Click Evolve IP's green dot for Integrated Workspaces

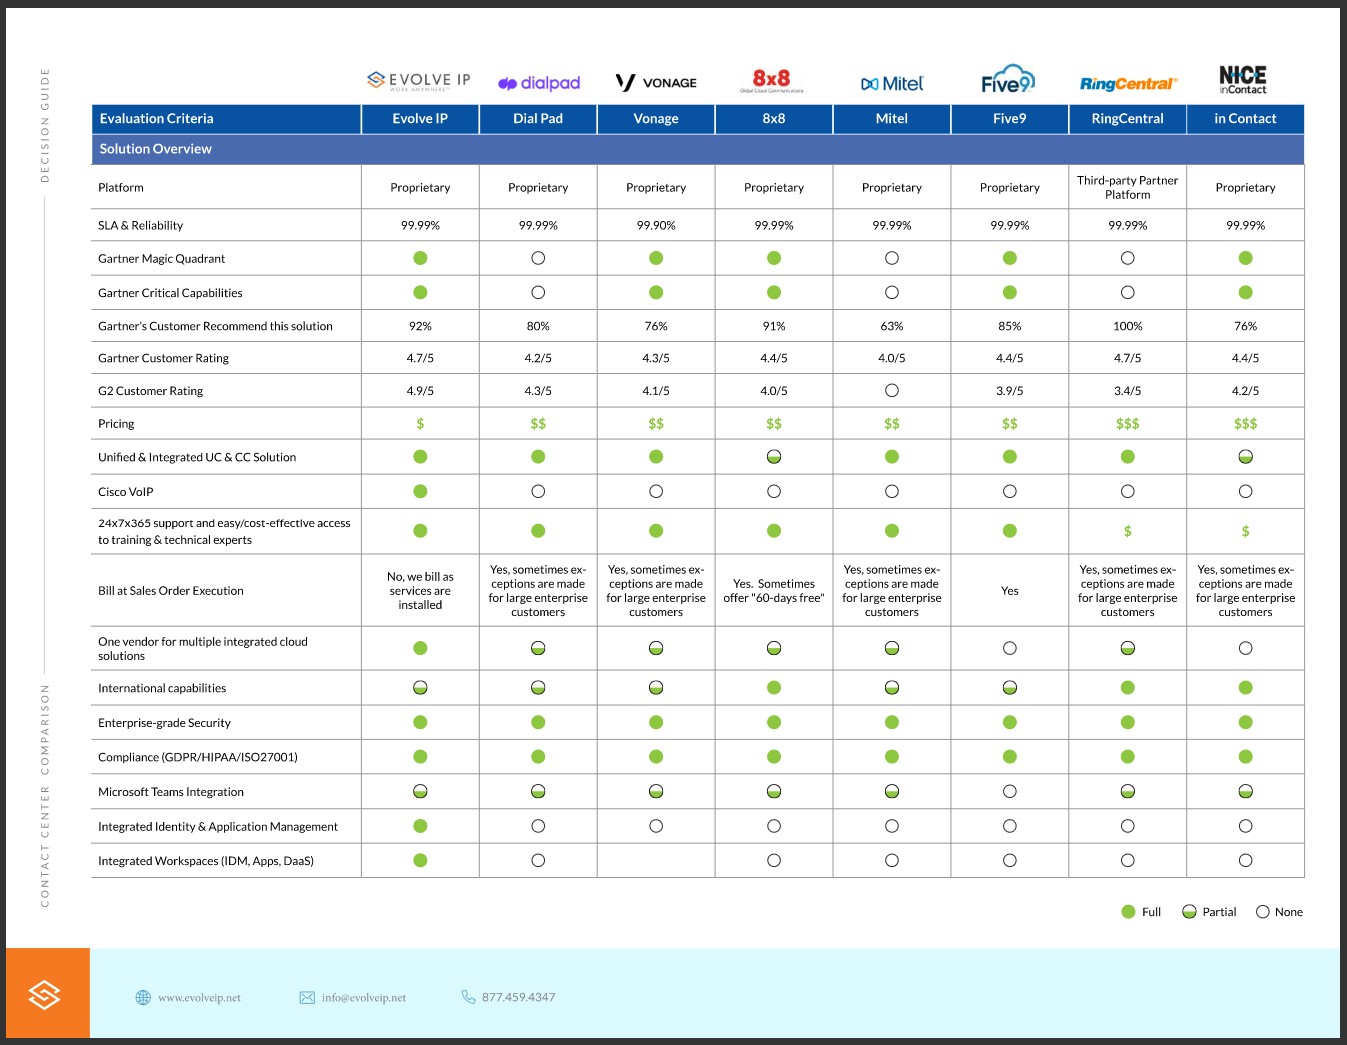[420, 860]
